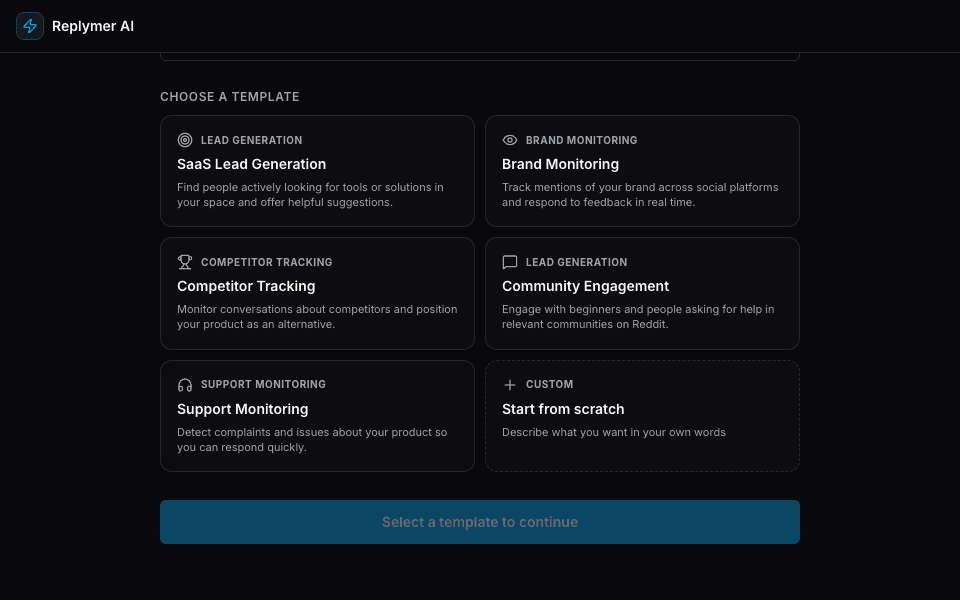Screen dimensions: 960x600
Task: Select the SaaS Lead Generation template
Action: coord(317,171)
